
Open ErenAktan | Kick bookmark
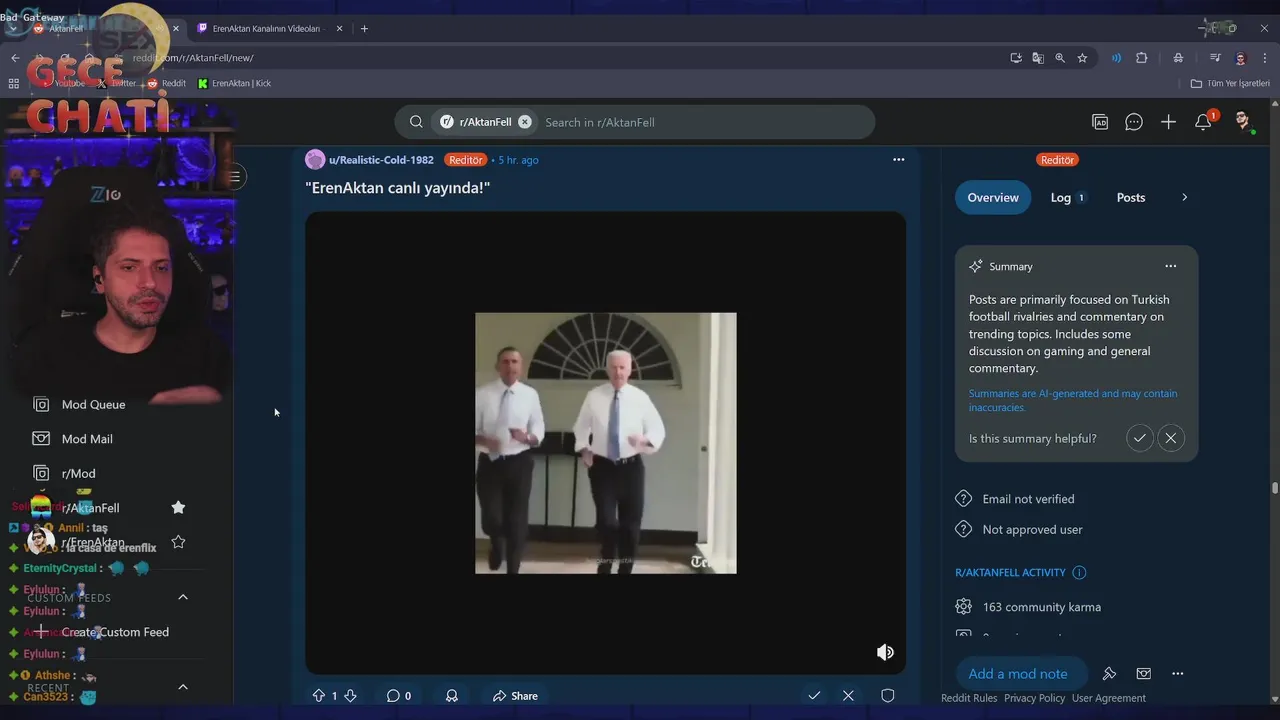click(x=234, y=83)
